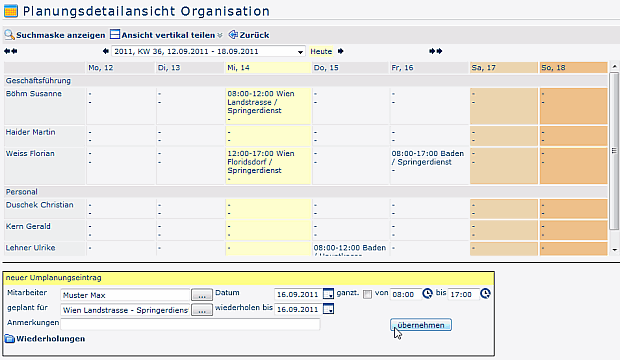
Task: Click employee name Böhm Susanne
Action: click(x=34, y=94)
